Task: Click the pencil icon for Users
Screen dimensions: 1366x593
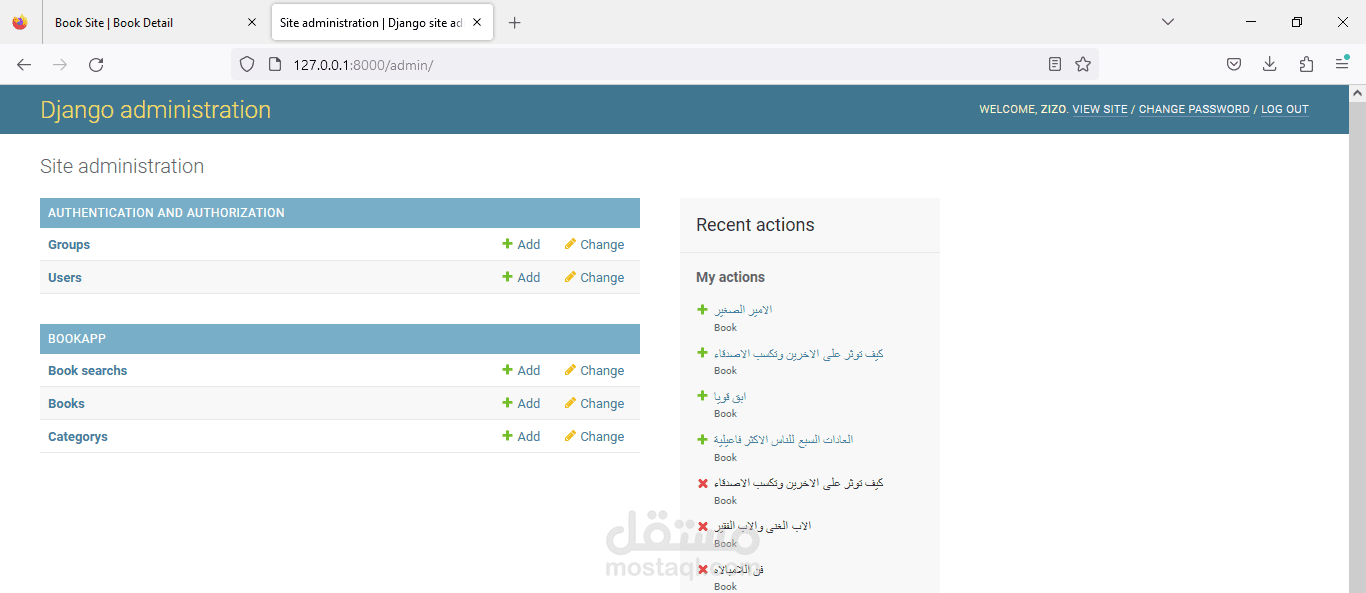Action: tap(570, 277)
